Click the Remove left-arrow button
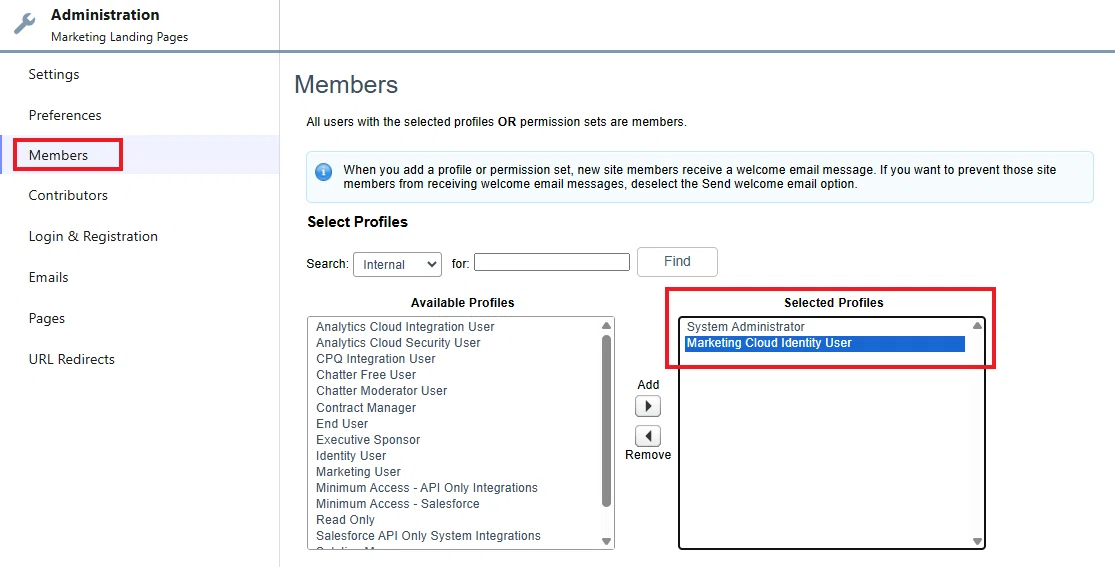 [648, 435]
